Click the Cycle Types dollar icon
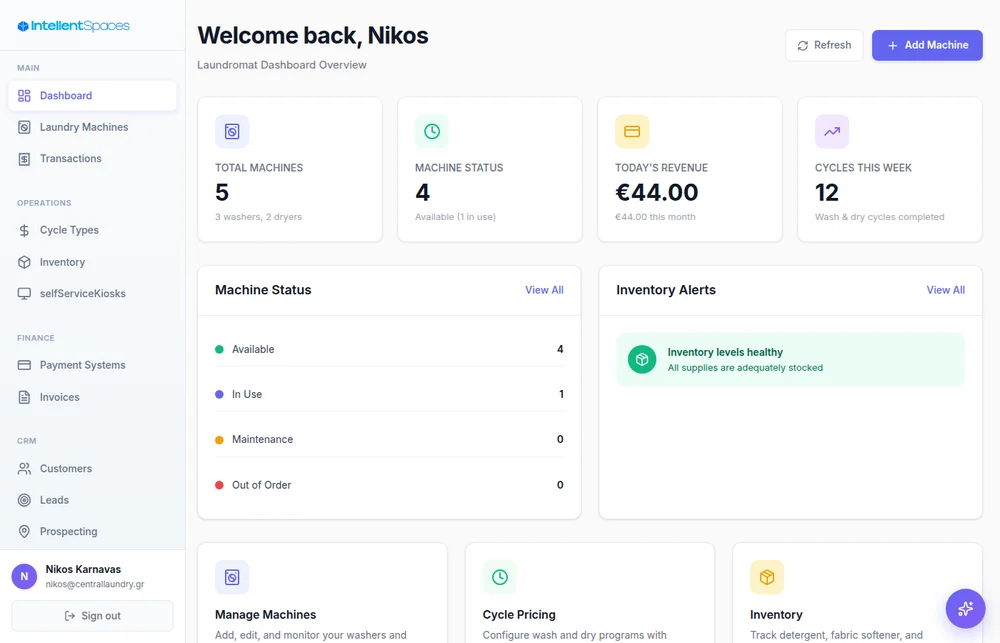 coord(24,230)
